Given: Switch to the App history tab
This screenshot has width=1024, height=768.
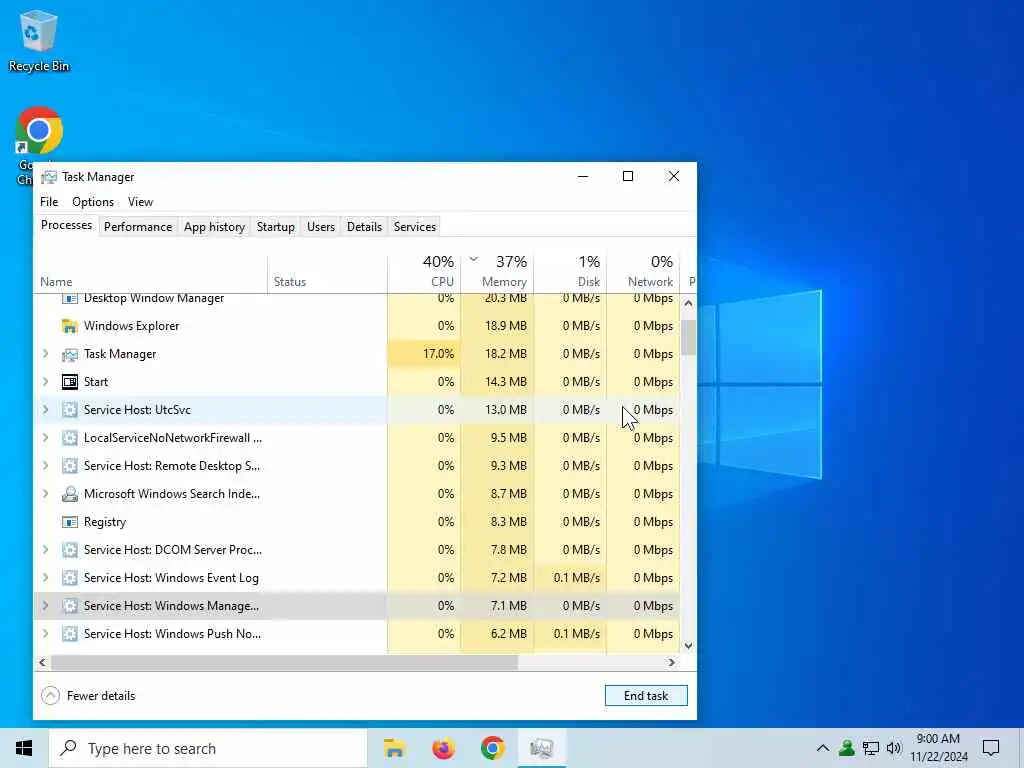Looking at the screenshot, I should (214, 227).
